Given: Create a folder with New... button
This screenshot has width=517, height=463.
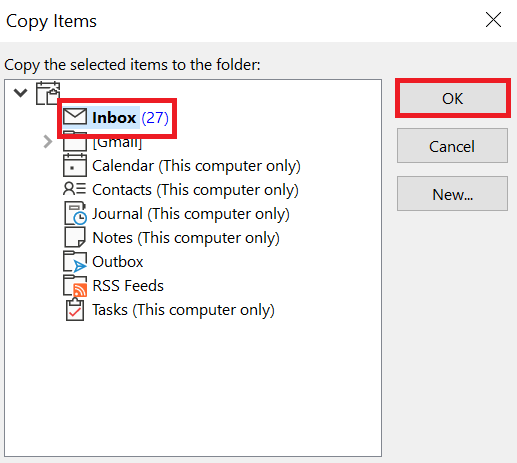Looking at the screenshot, I should [452, 194].
